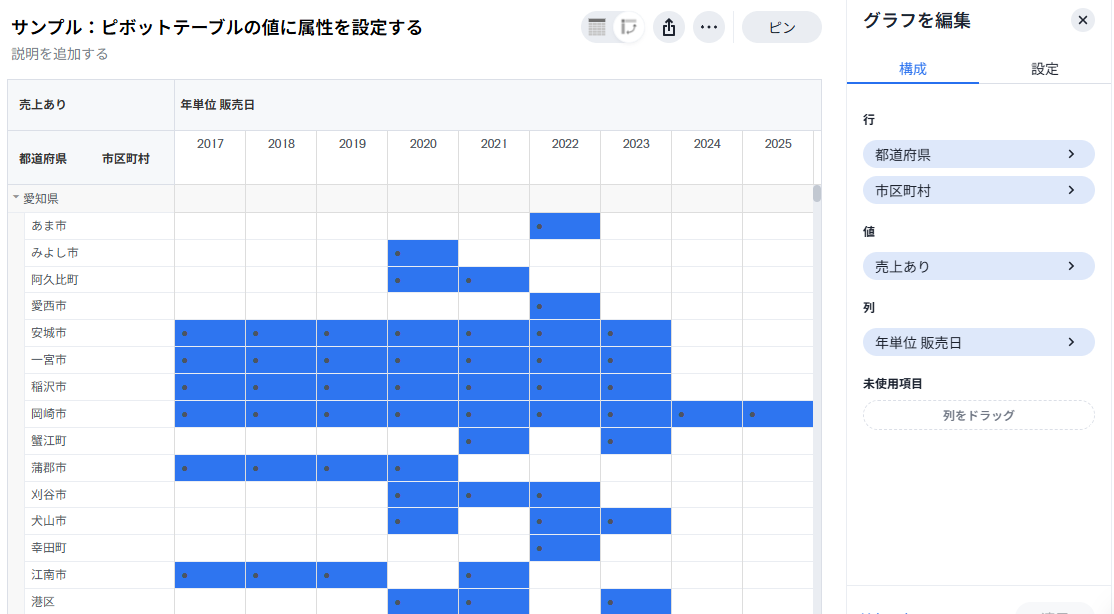Click the ピン button
This screenshot has width=1114, height=614.
click(x=781, y=28)
